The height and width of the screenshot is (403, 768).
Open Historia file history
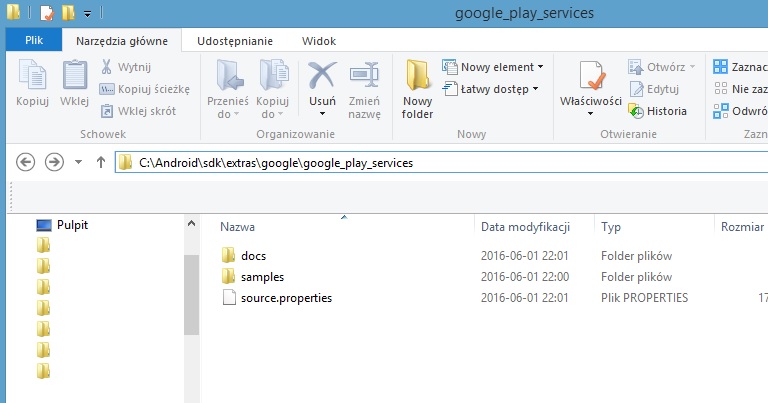click(x=657, y=111)
